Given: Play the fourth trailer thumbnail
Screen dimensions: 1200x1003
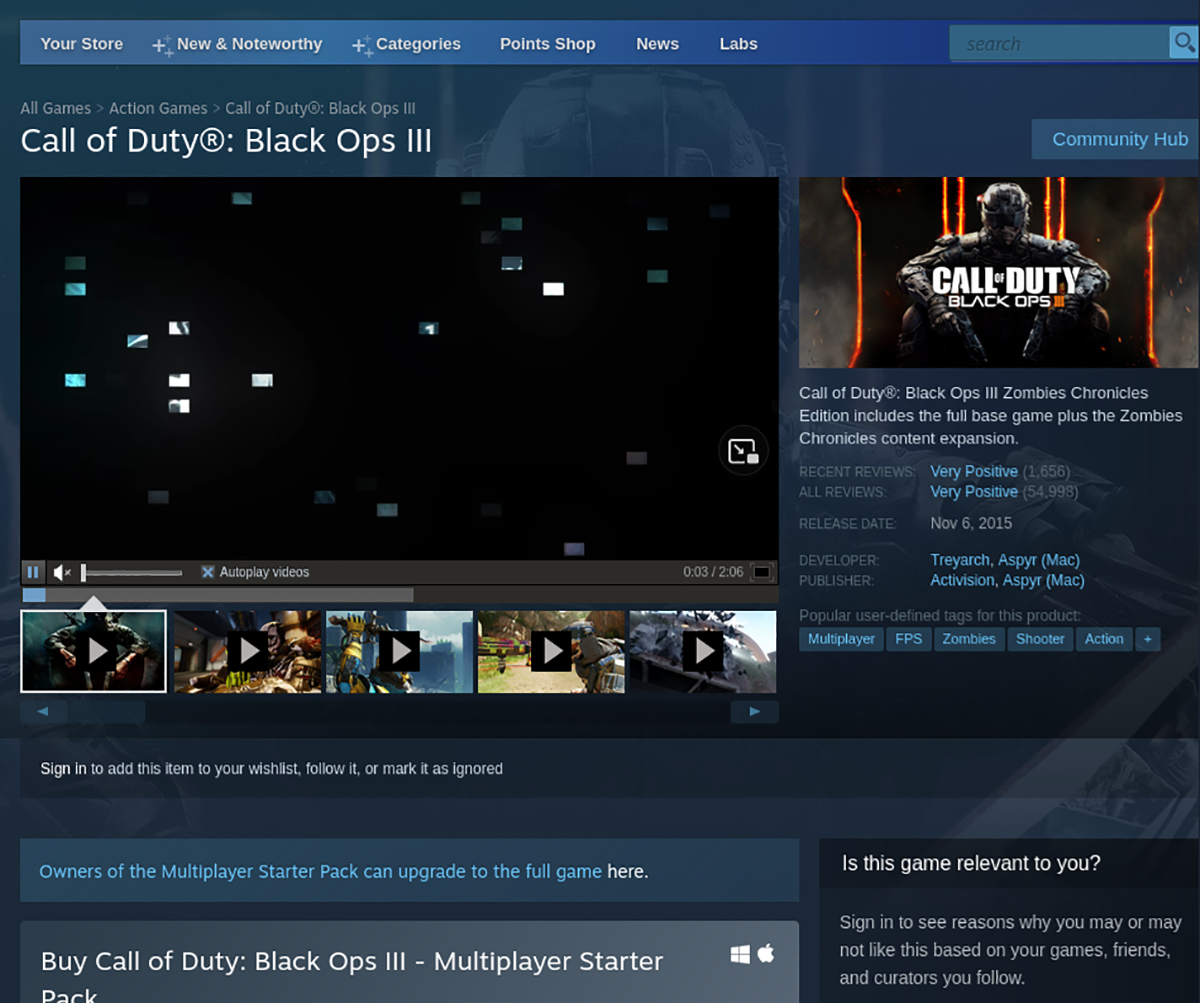Looking at the screenshot, I should [552, 652].
